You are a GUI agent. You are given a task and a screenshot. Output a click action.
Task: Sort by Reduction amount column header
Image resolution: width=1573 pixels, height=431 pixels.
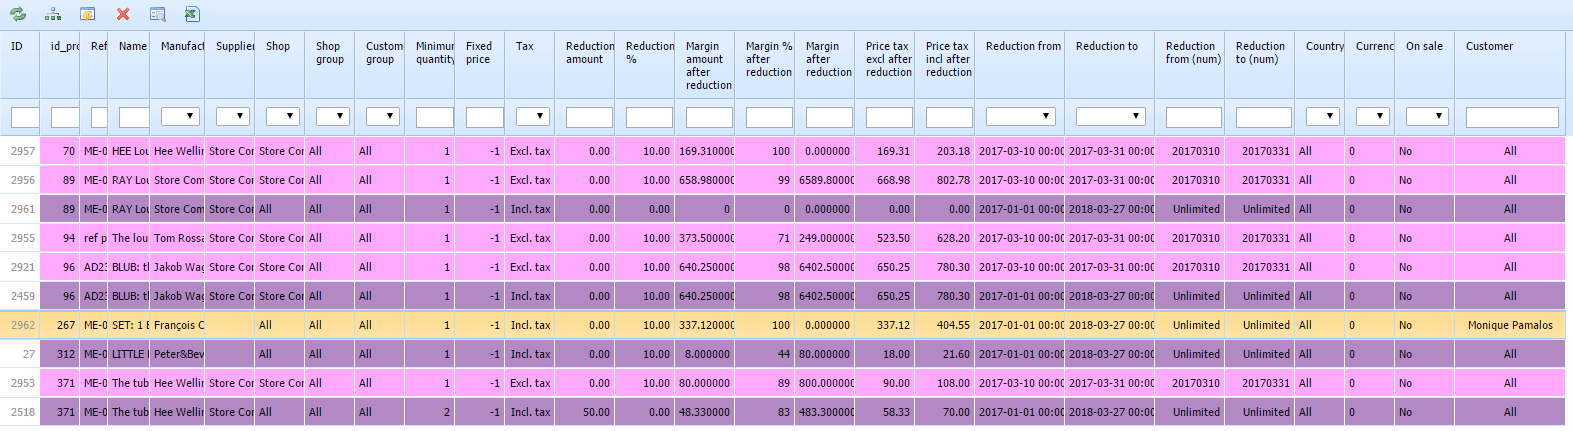click(x=588, y=53)
